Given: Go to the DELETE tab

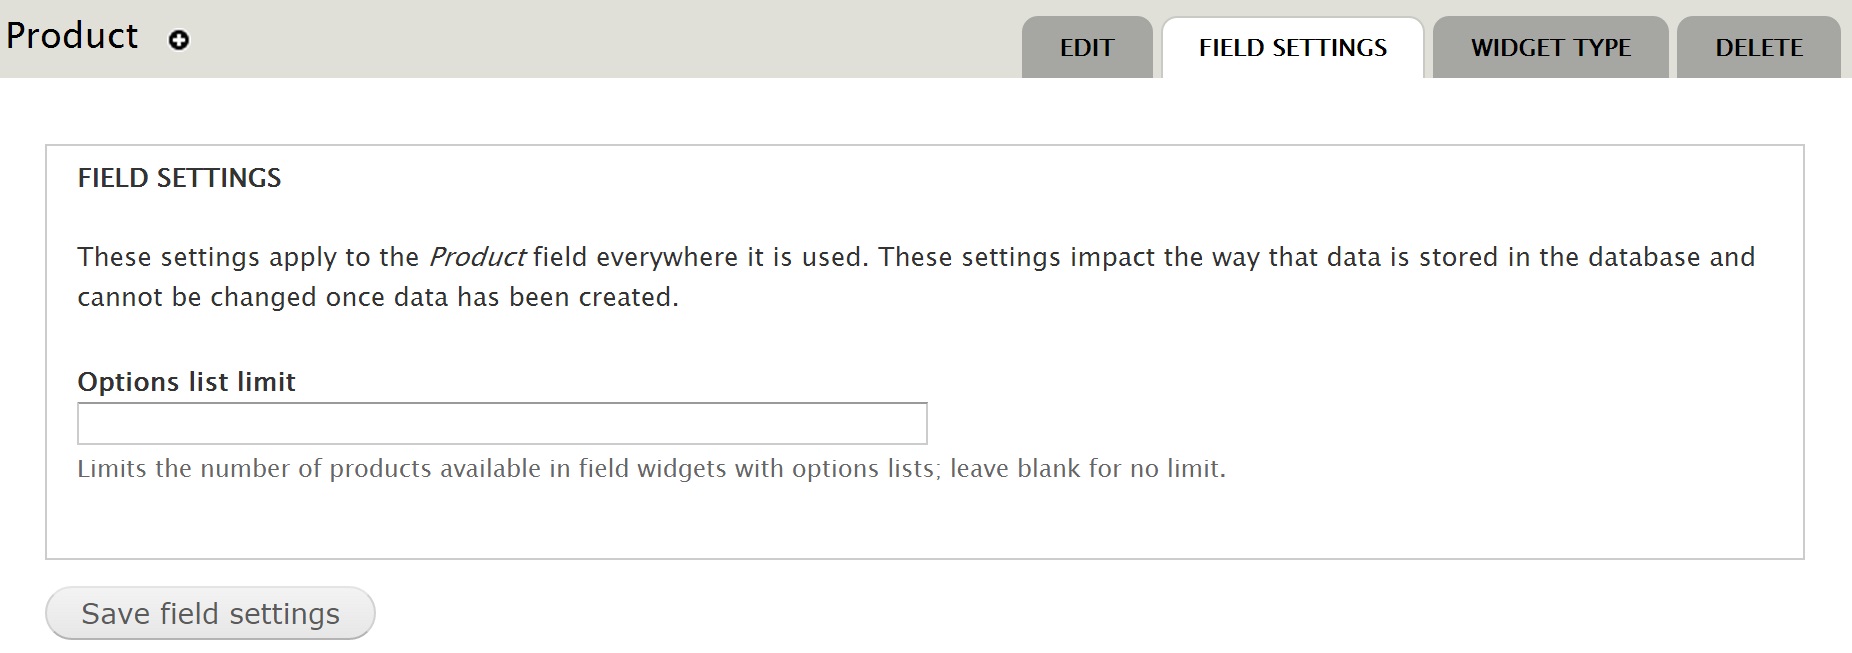Looking at the screenshot, I should [x=1759, y=47].
